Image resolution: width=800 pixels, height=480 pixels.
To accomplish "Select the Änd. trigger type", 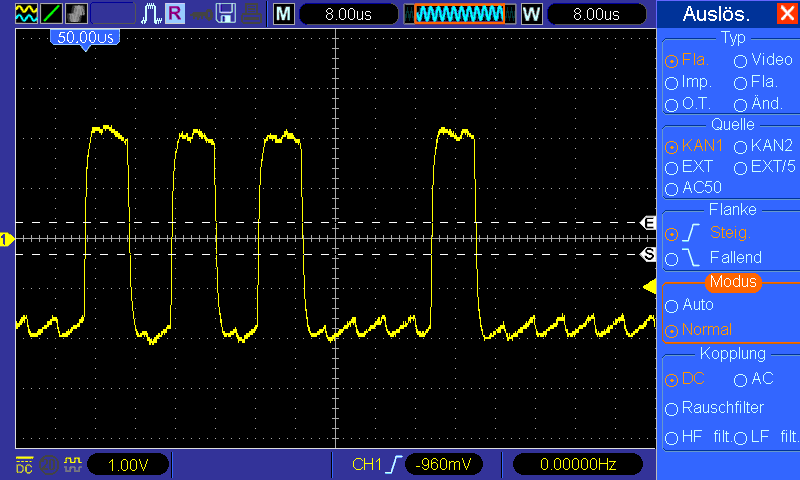I will (758, 104).
